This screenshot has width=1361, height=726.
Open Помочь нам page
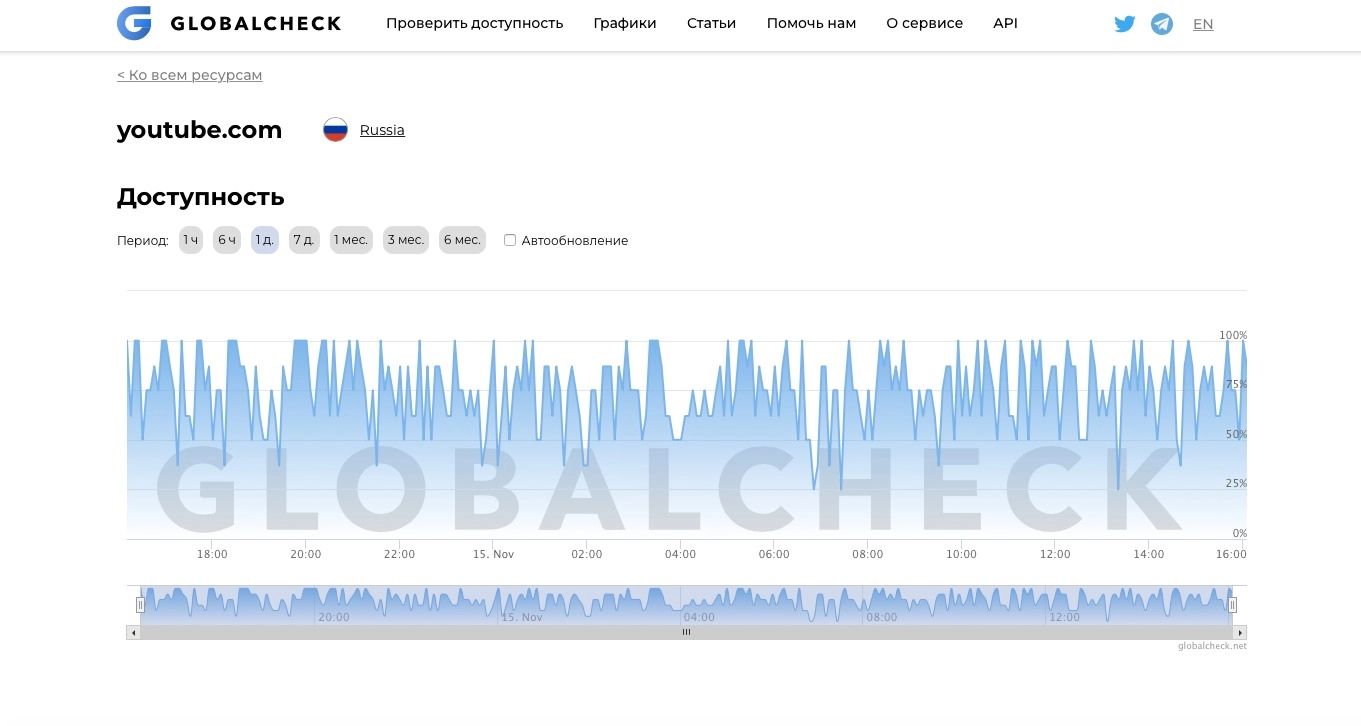pos(811,23)
